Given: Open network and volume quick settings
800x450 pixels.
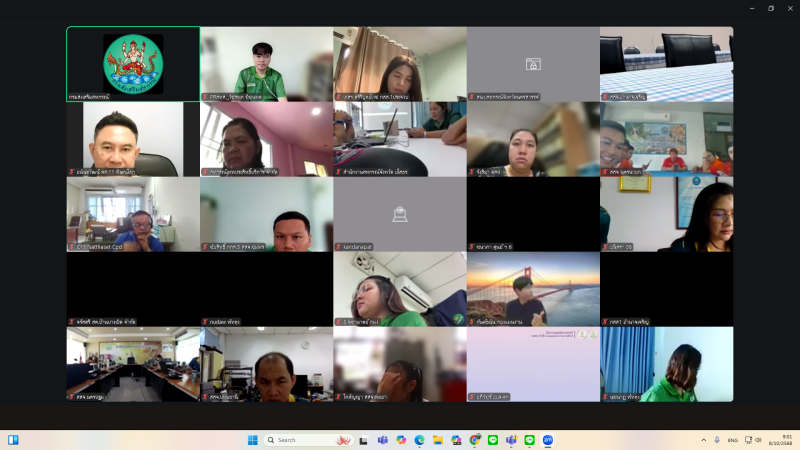Looking at the screenshot, I should click(754, 440).
